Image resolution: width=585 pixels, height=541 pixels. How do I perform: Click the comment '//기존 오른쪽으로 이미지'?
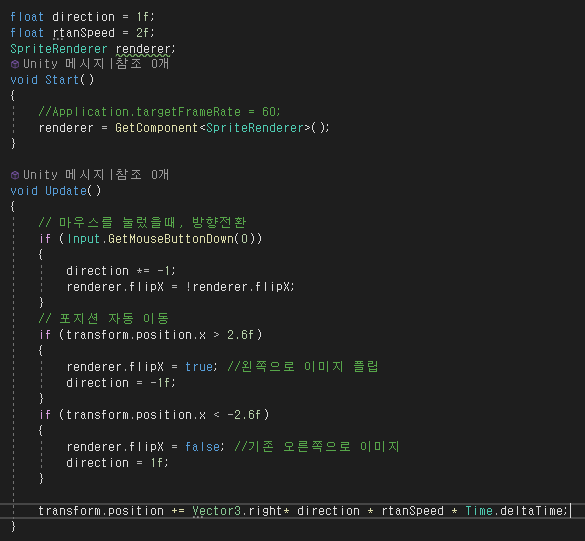point(317,447)
